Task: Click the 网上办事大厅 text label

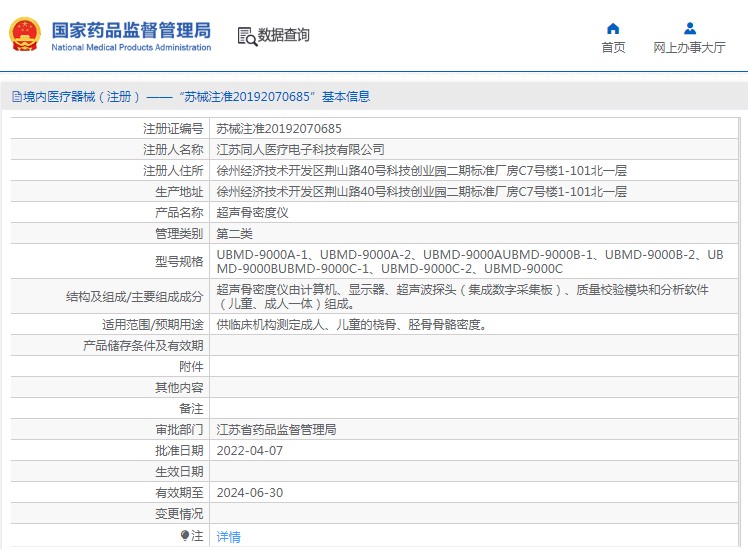Action: [x=689, y=48]
